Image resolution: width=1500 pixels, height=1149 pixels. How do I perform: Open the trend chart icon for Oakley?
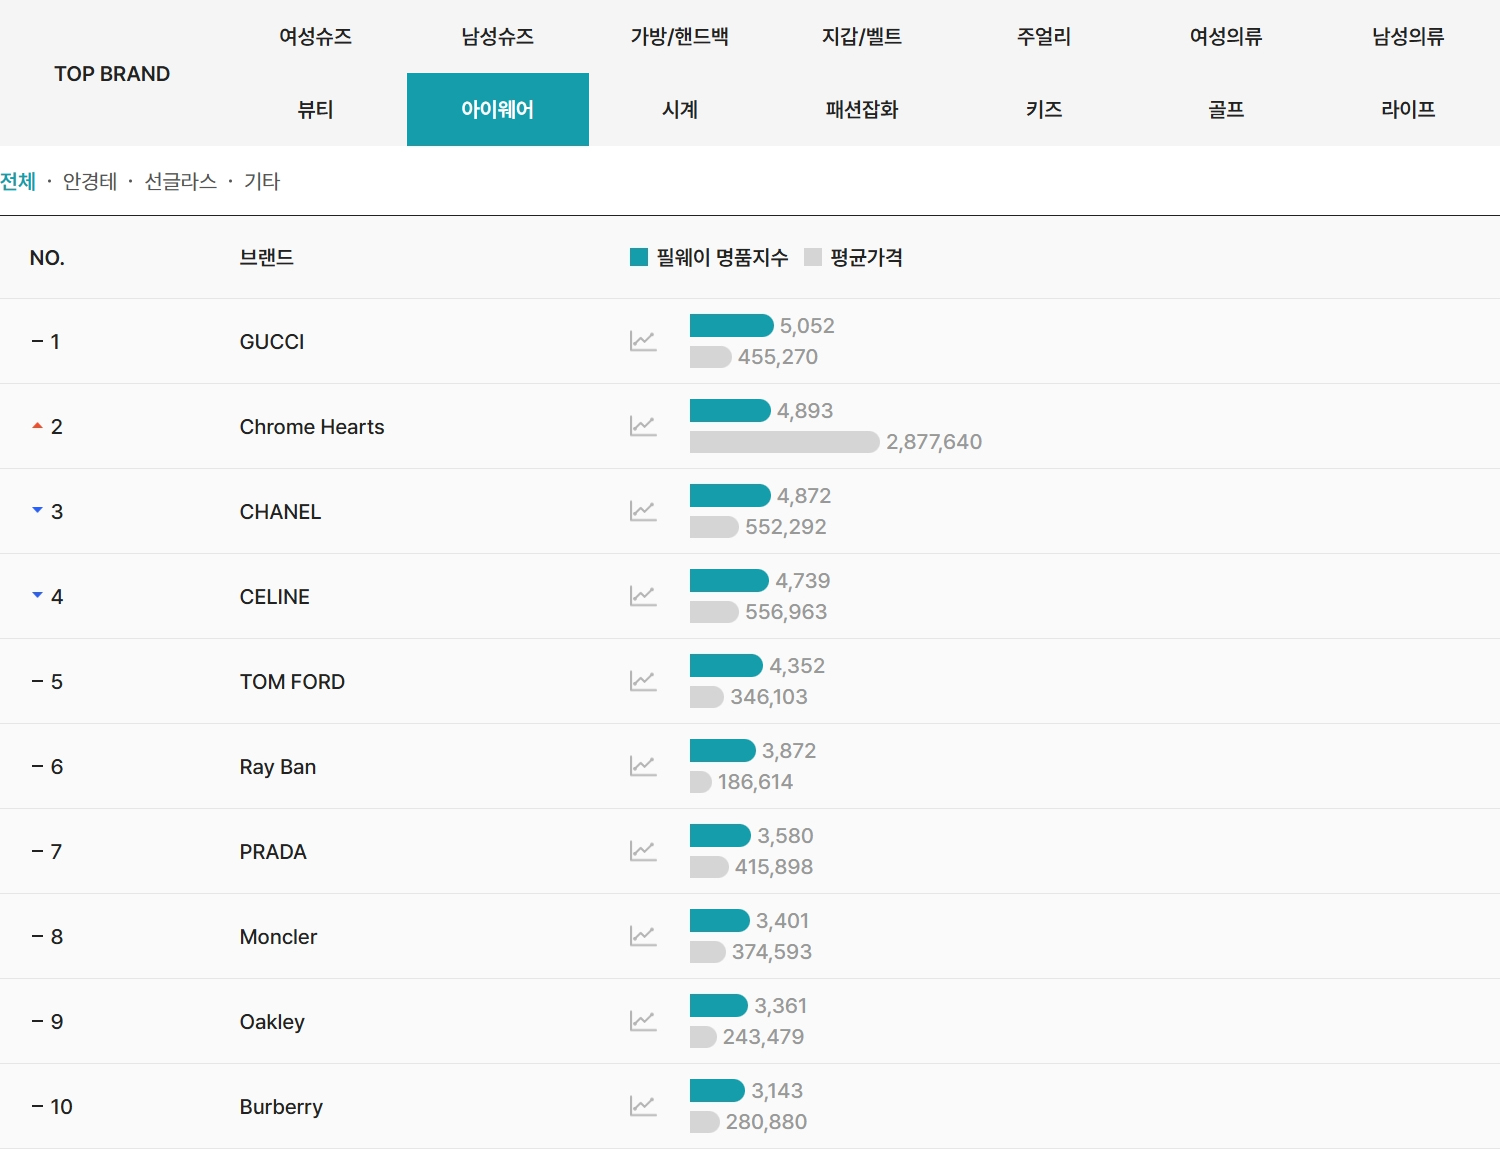coord(643,1021)
